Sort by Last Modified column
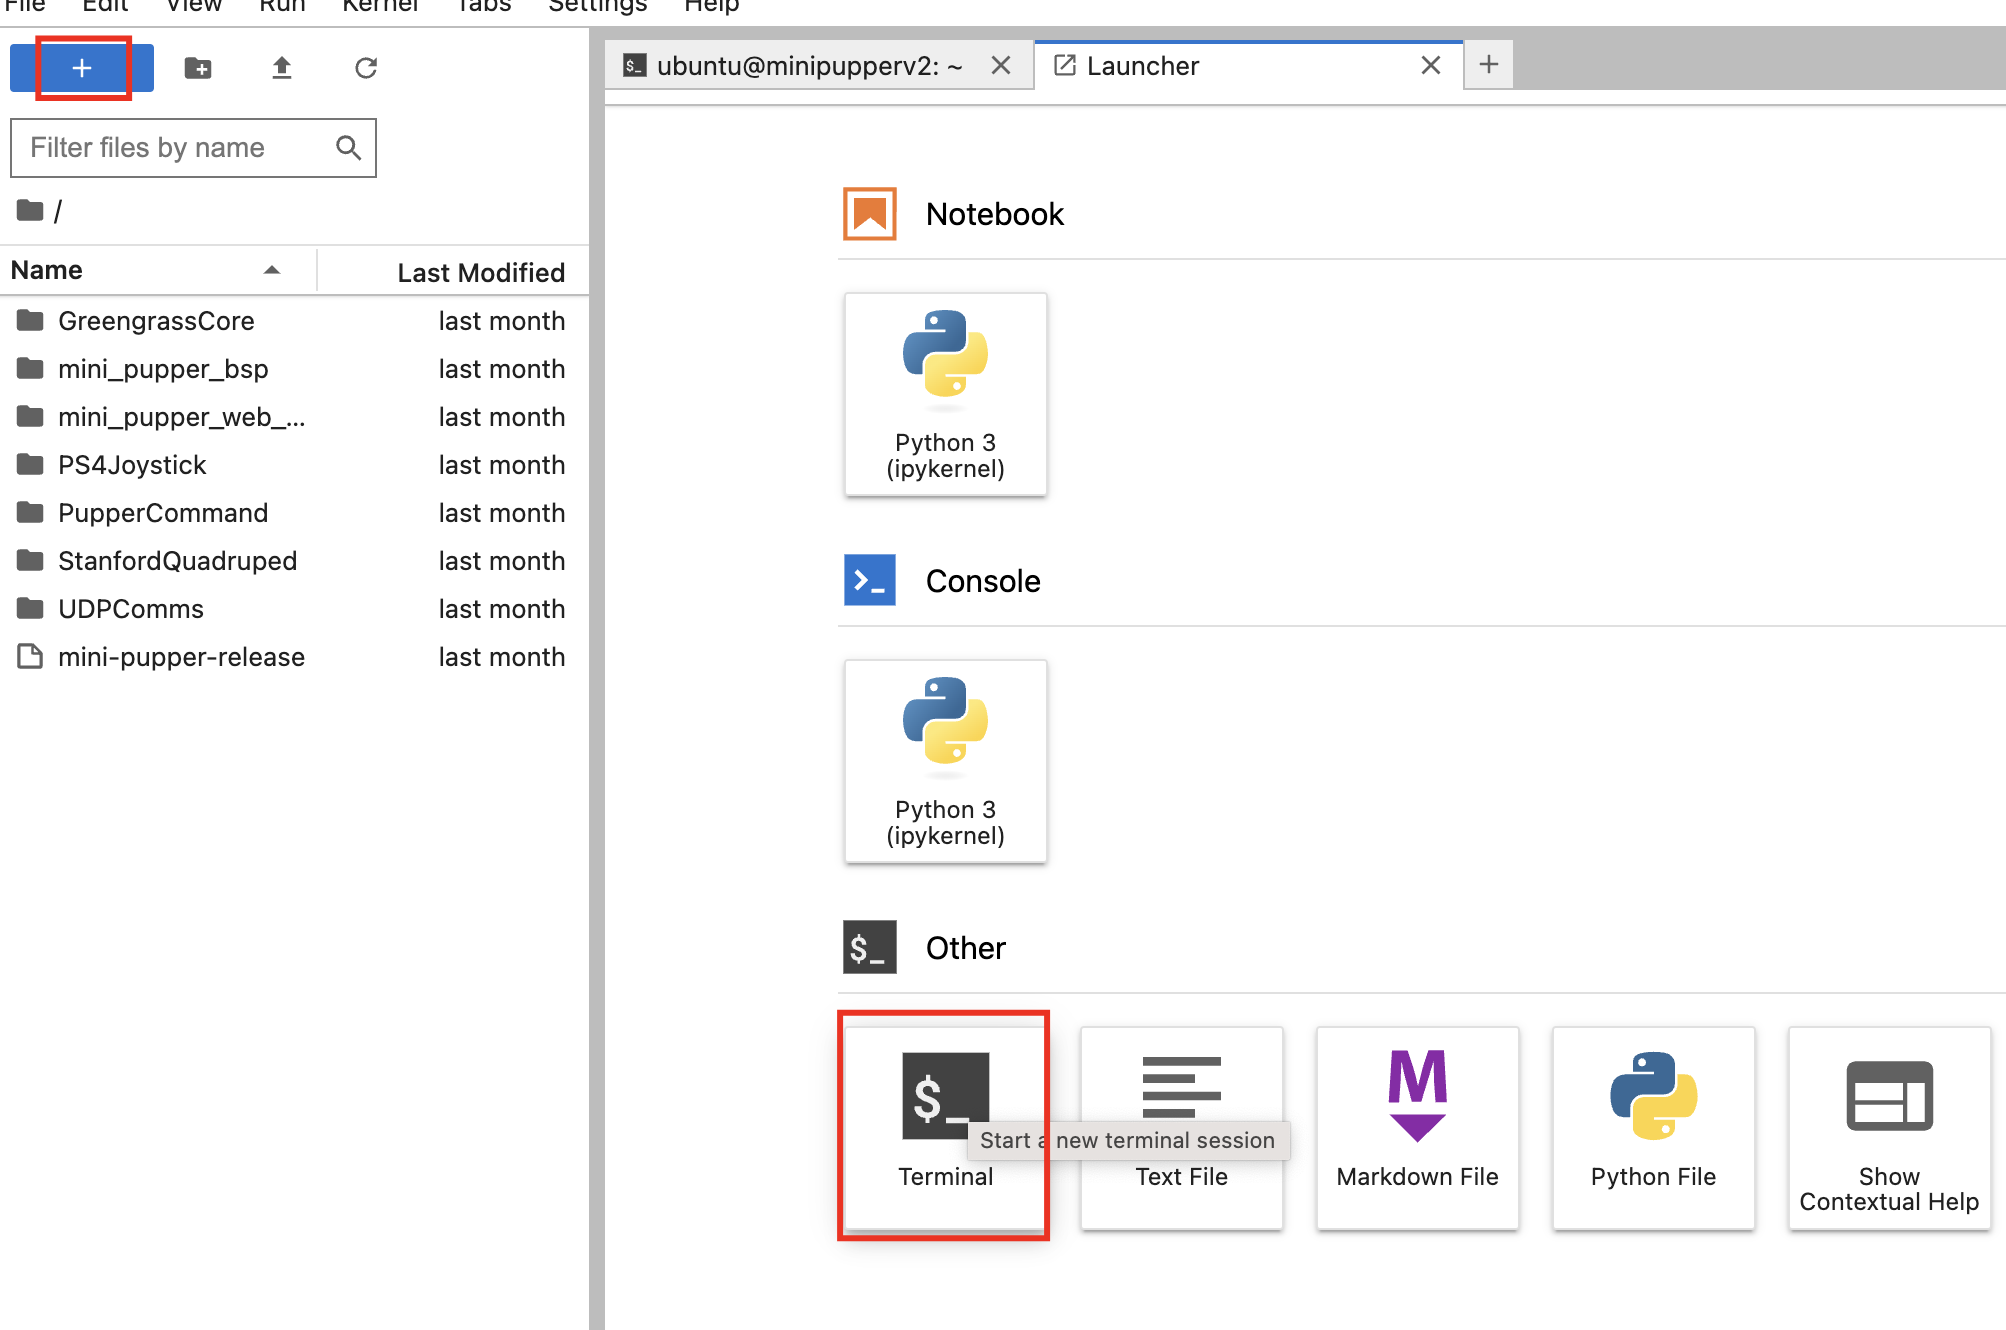Screen dimensions: 2006x1330 tap(480, 272)
